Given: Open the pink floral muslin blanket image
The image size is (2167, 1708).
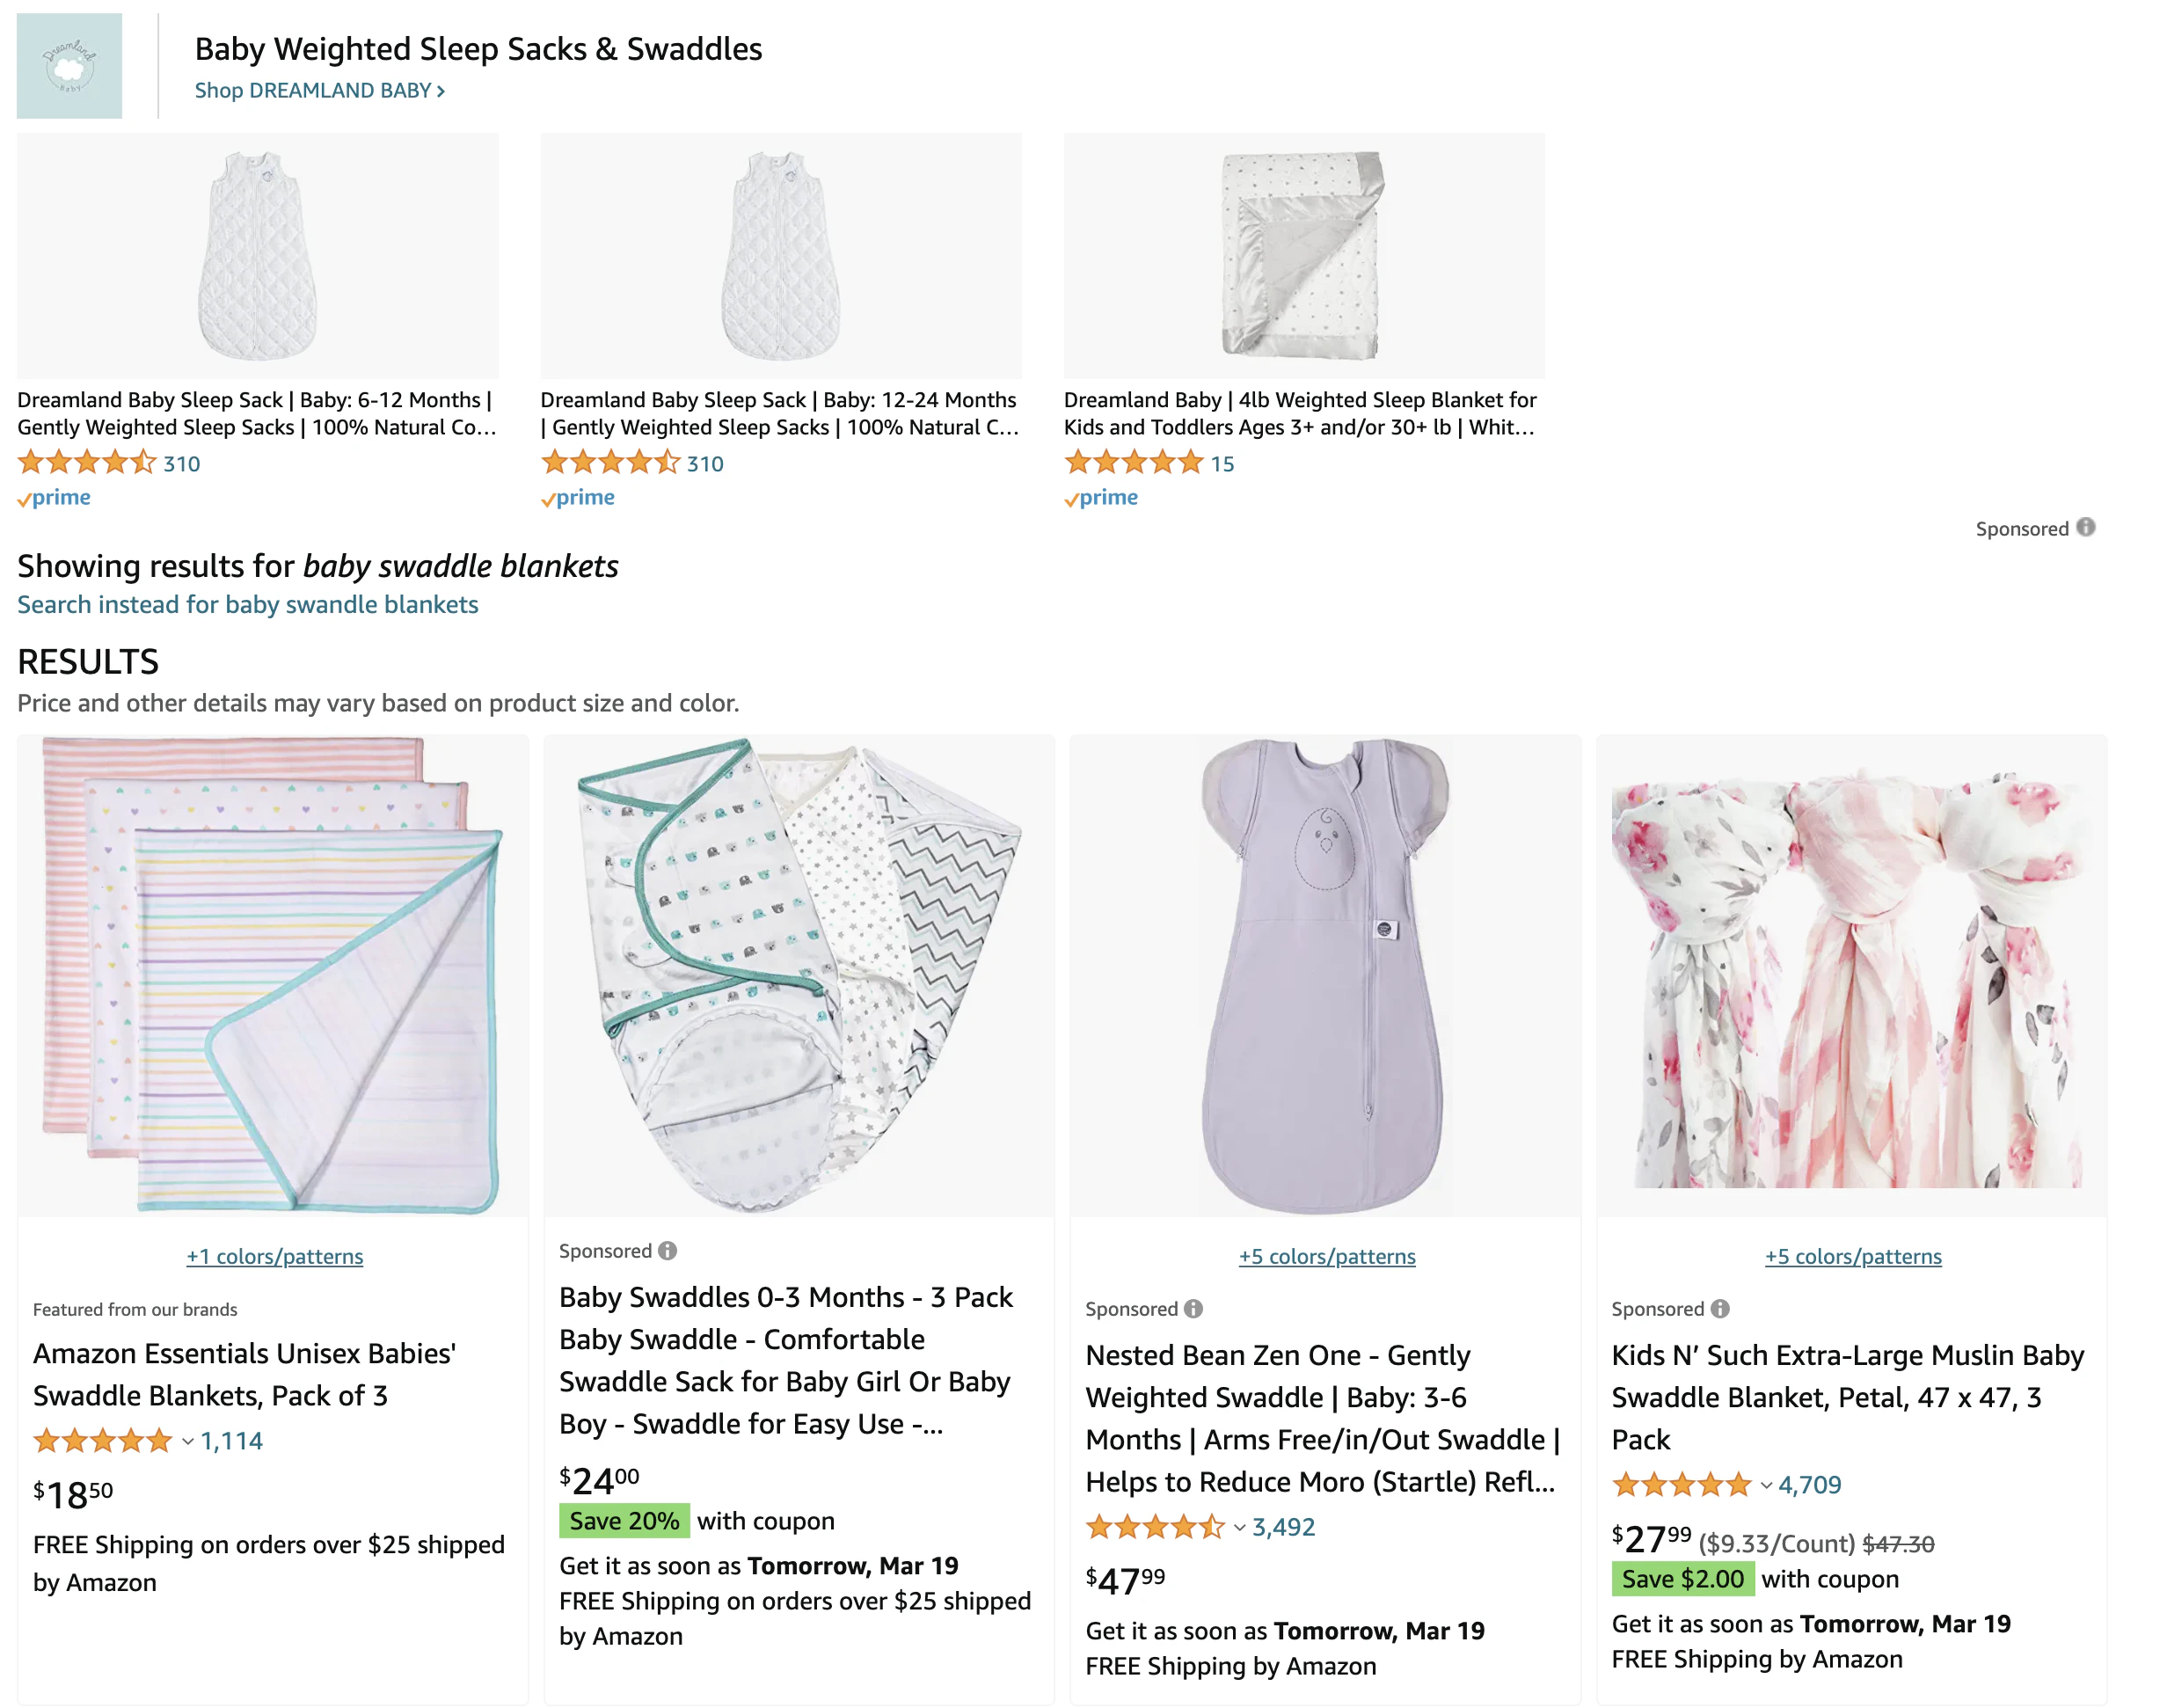Looking at the screenshot, I should (x=1852, y=977).
